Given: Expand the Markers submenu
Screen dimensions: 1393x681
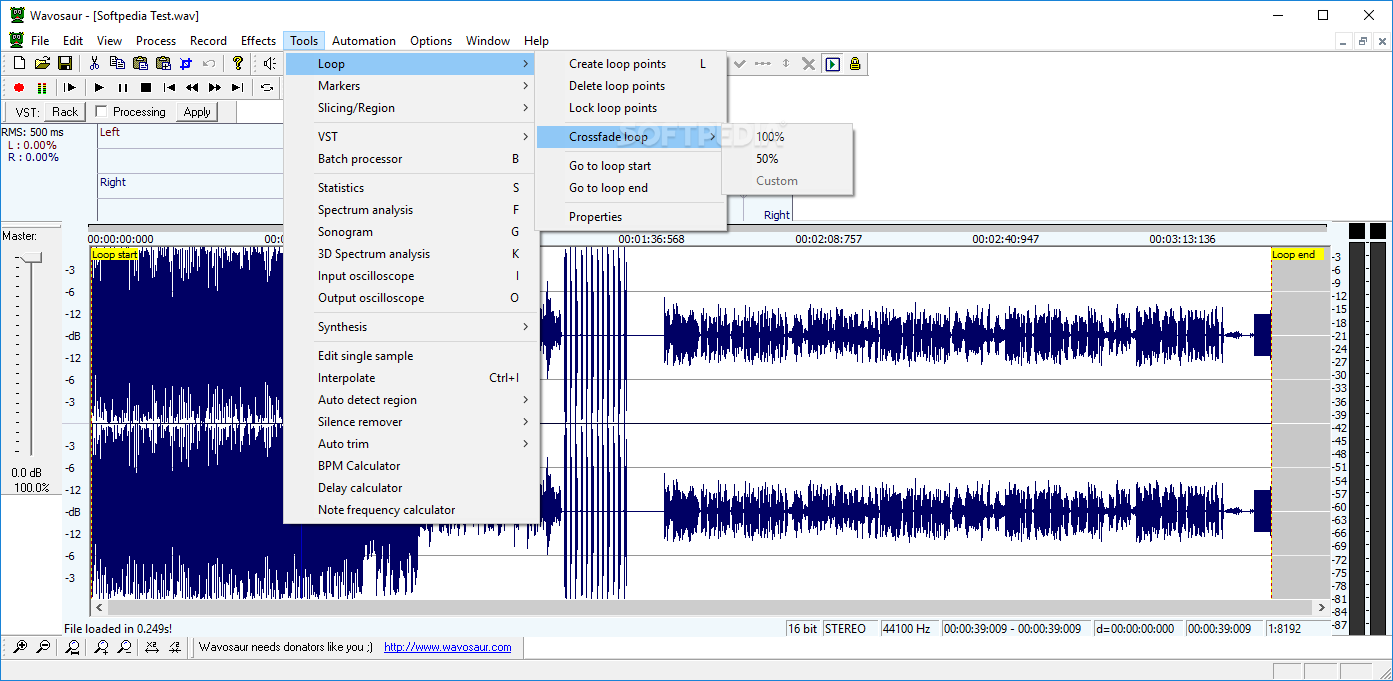Looking at the screenshot, I should click(x=411, y=86).
